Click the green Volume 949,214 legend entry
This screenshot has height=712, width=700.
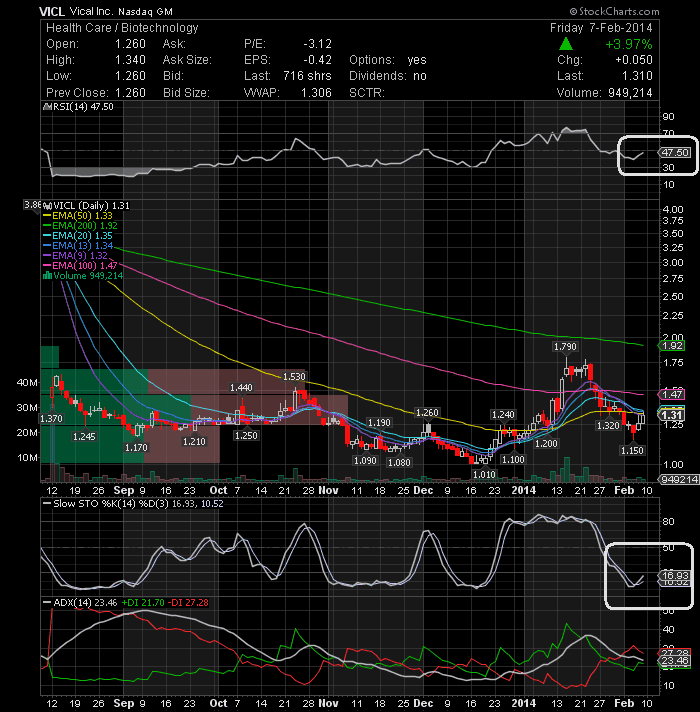click(83, 276)
